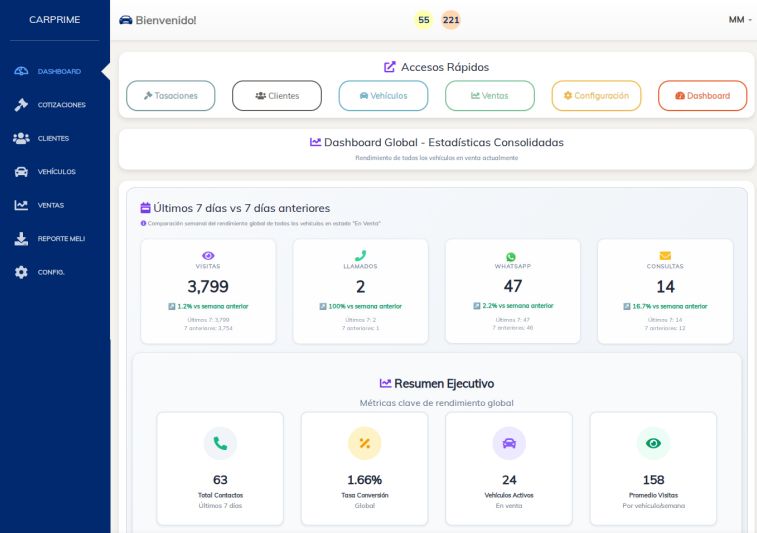Open the Vehículos quick access button
Image resolution: width=757 pixels, height=533 pixels.
[383, 96]
